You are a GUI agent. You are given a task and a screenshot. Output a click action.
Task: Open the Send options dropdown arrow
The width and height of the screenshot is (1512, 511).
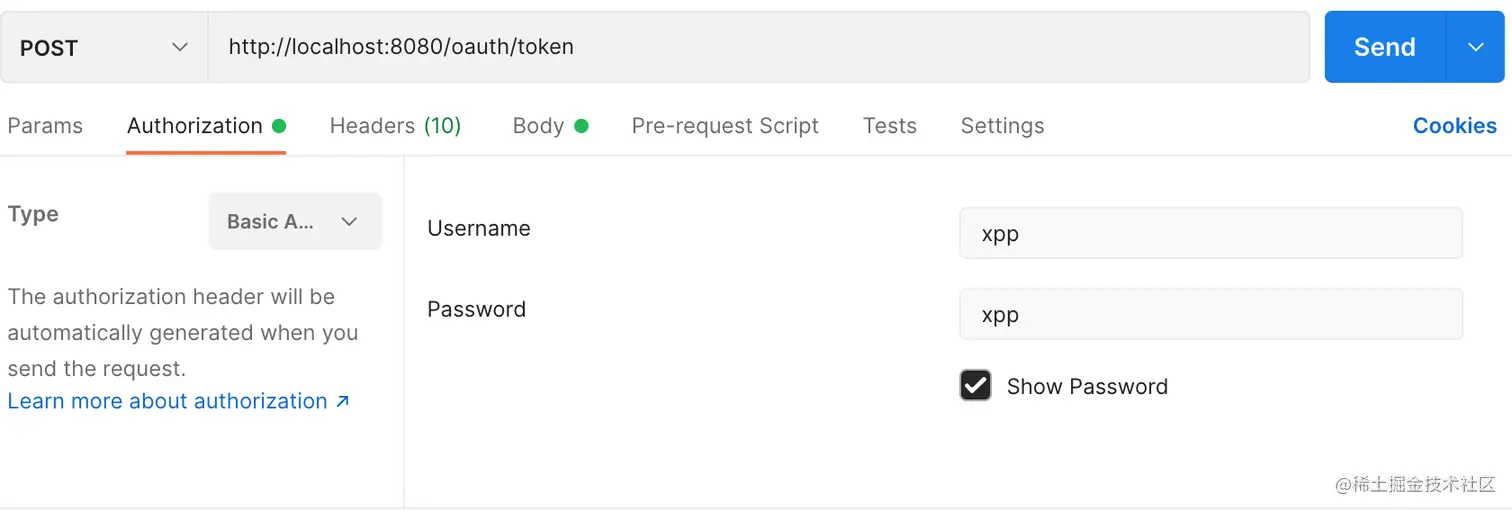[x=1476, y=47]
